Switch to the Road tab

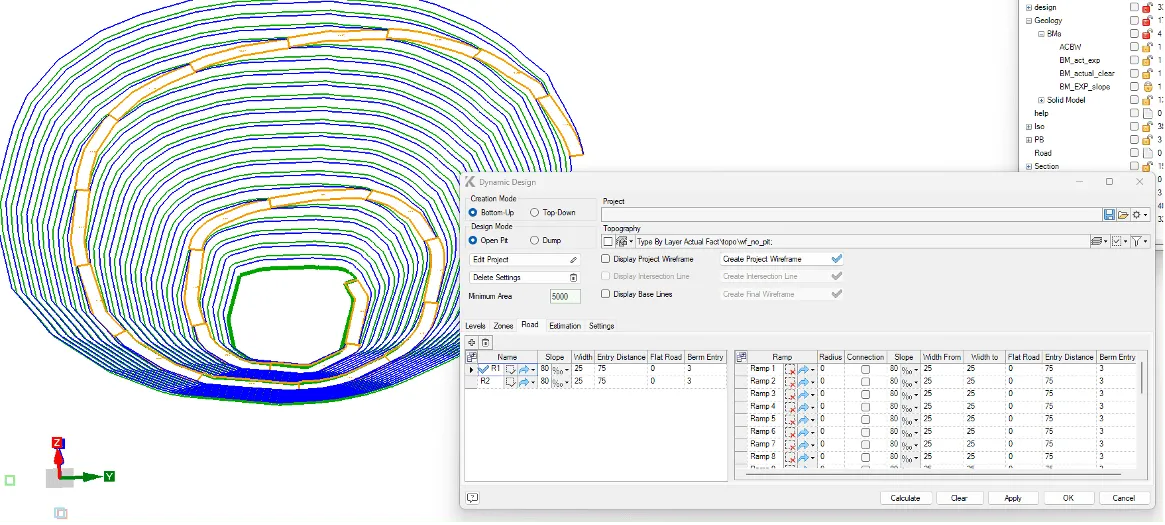tap(530, 325)
